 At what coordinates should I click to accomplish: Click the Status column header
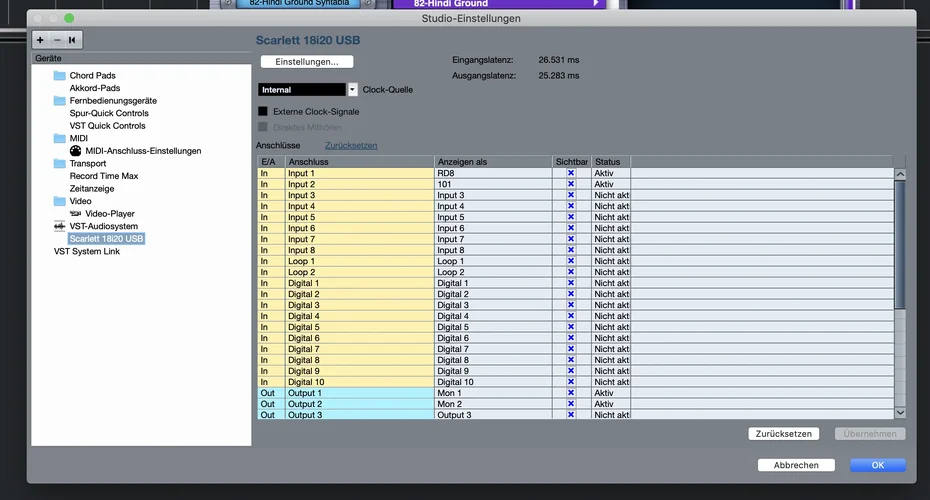[x=611, y=162]
